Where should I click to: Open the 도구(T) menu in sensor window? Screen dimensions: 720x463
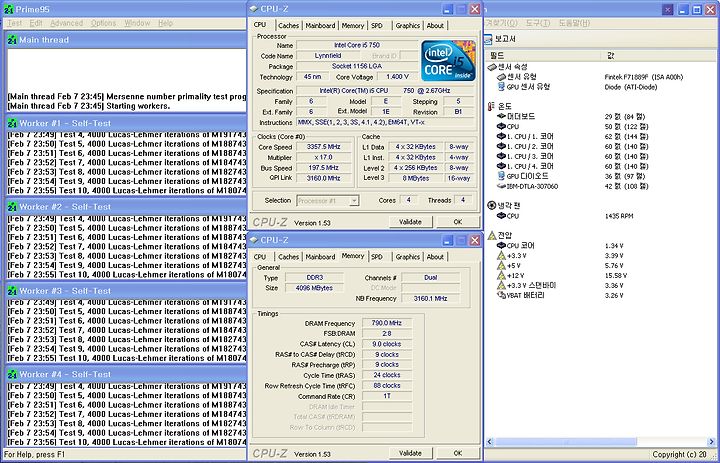coord(538,23)
